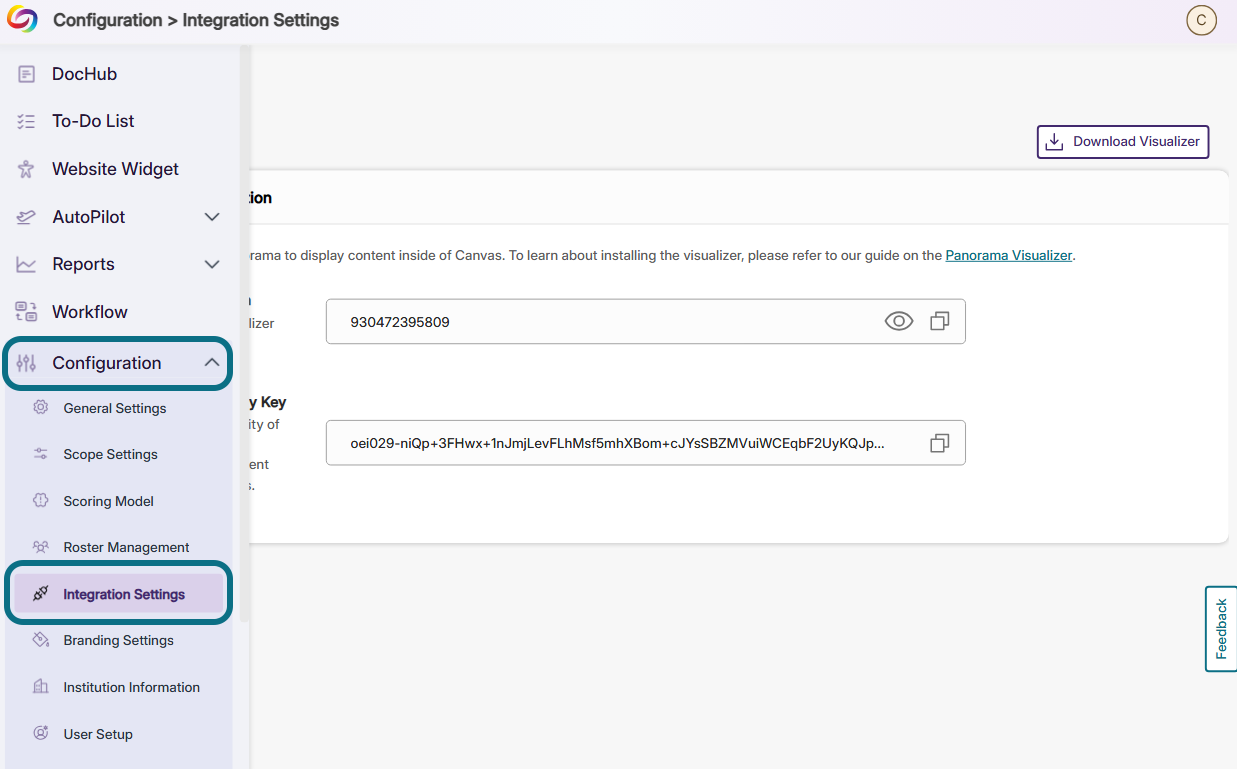Click the Workflow icon in the sidebar
This screenshot has height=769, width=1237.
pos(27,312)
